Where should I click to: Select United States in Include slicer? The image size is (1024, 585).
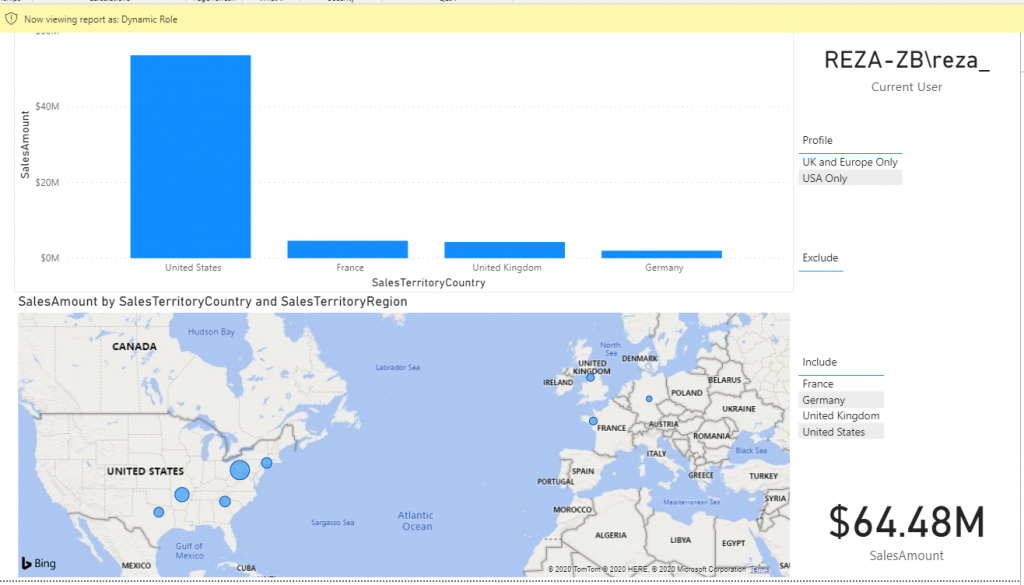[x=834, y=432]
